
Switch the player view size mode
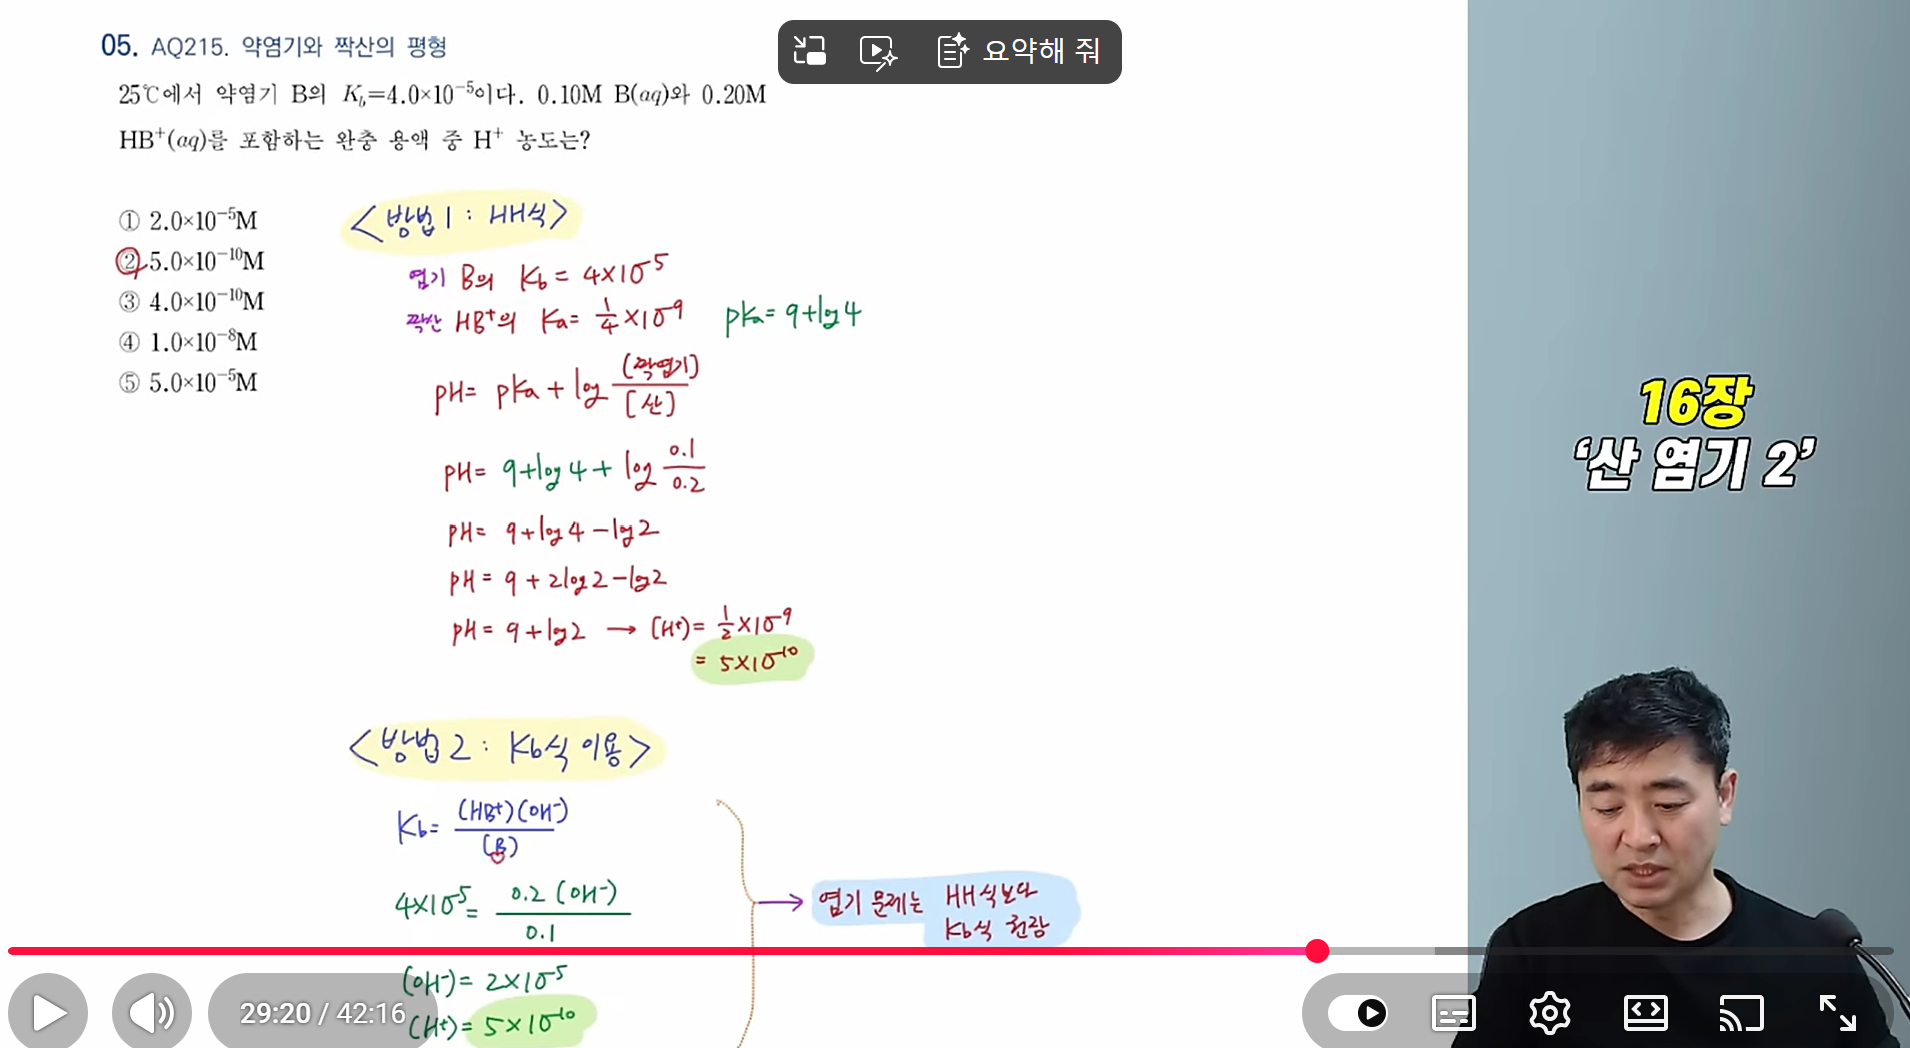1645,1013
